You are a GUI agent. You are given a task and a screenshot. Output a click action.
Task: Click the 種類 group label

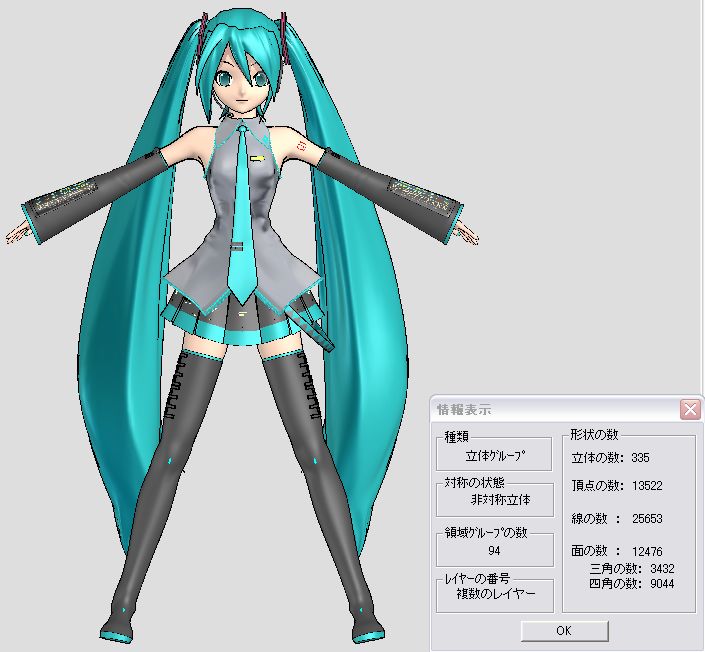457,436
